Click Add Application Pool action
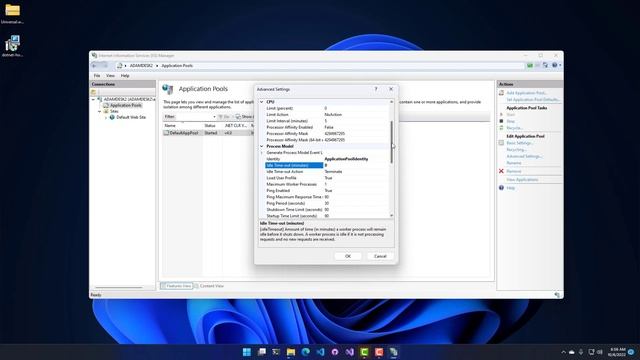The image size is (640, 360). click(526, 93)
